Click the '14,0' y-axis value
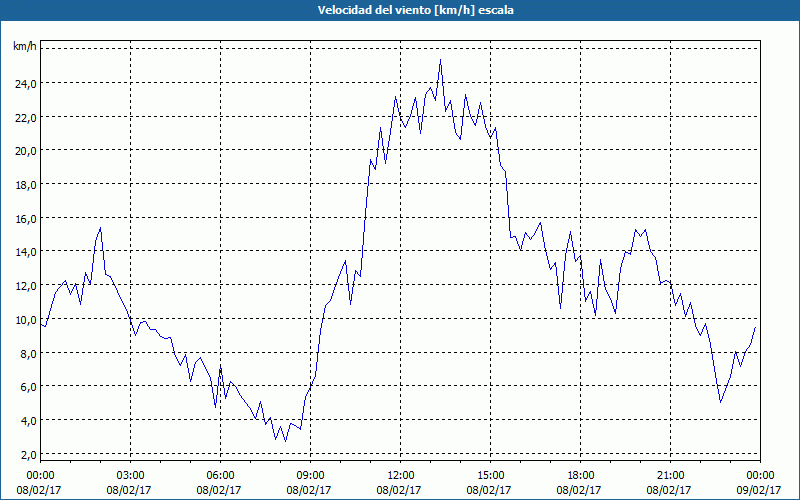 (26, 253)
